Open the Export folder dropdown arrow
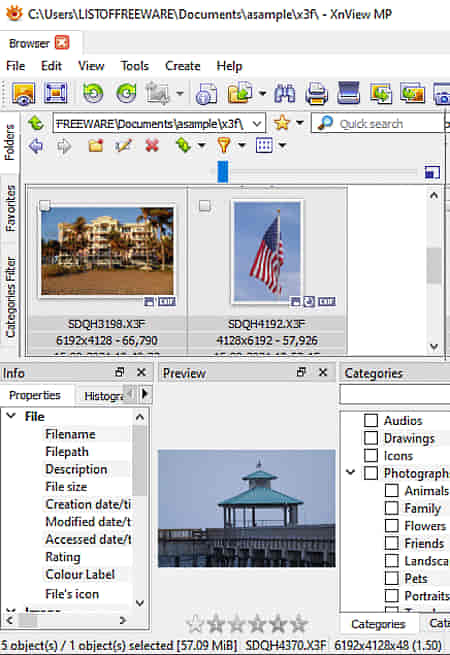450x655 pixels. pyautogui.click(x=262, y=93)
